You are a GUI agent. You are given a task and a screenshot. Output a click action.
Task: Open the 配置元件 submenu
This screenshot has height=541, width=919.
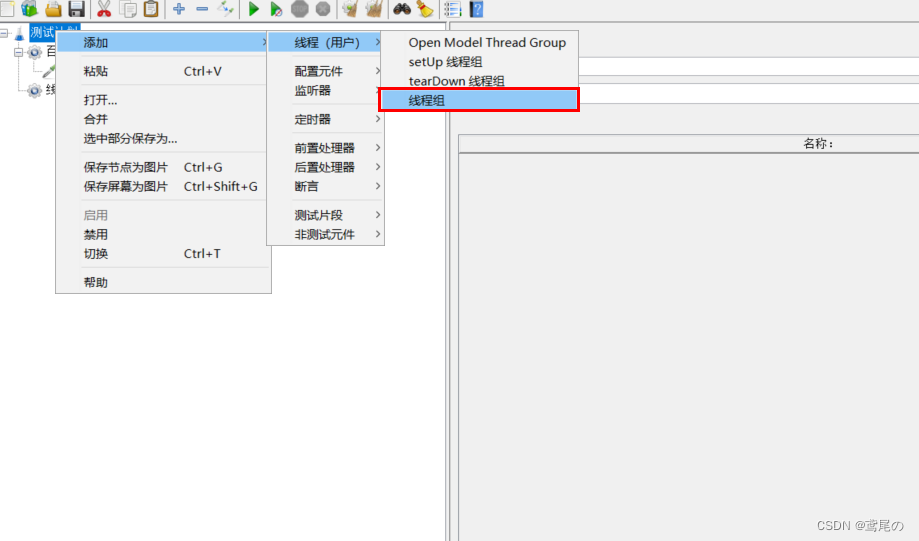pos(325,71)
